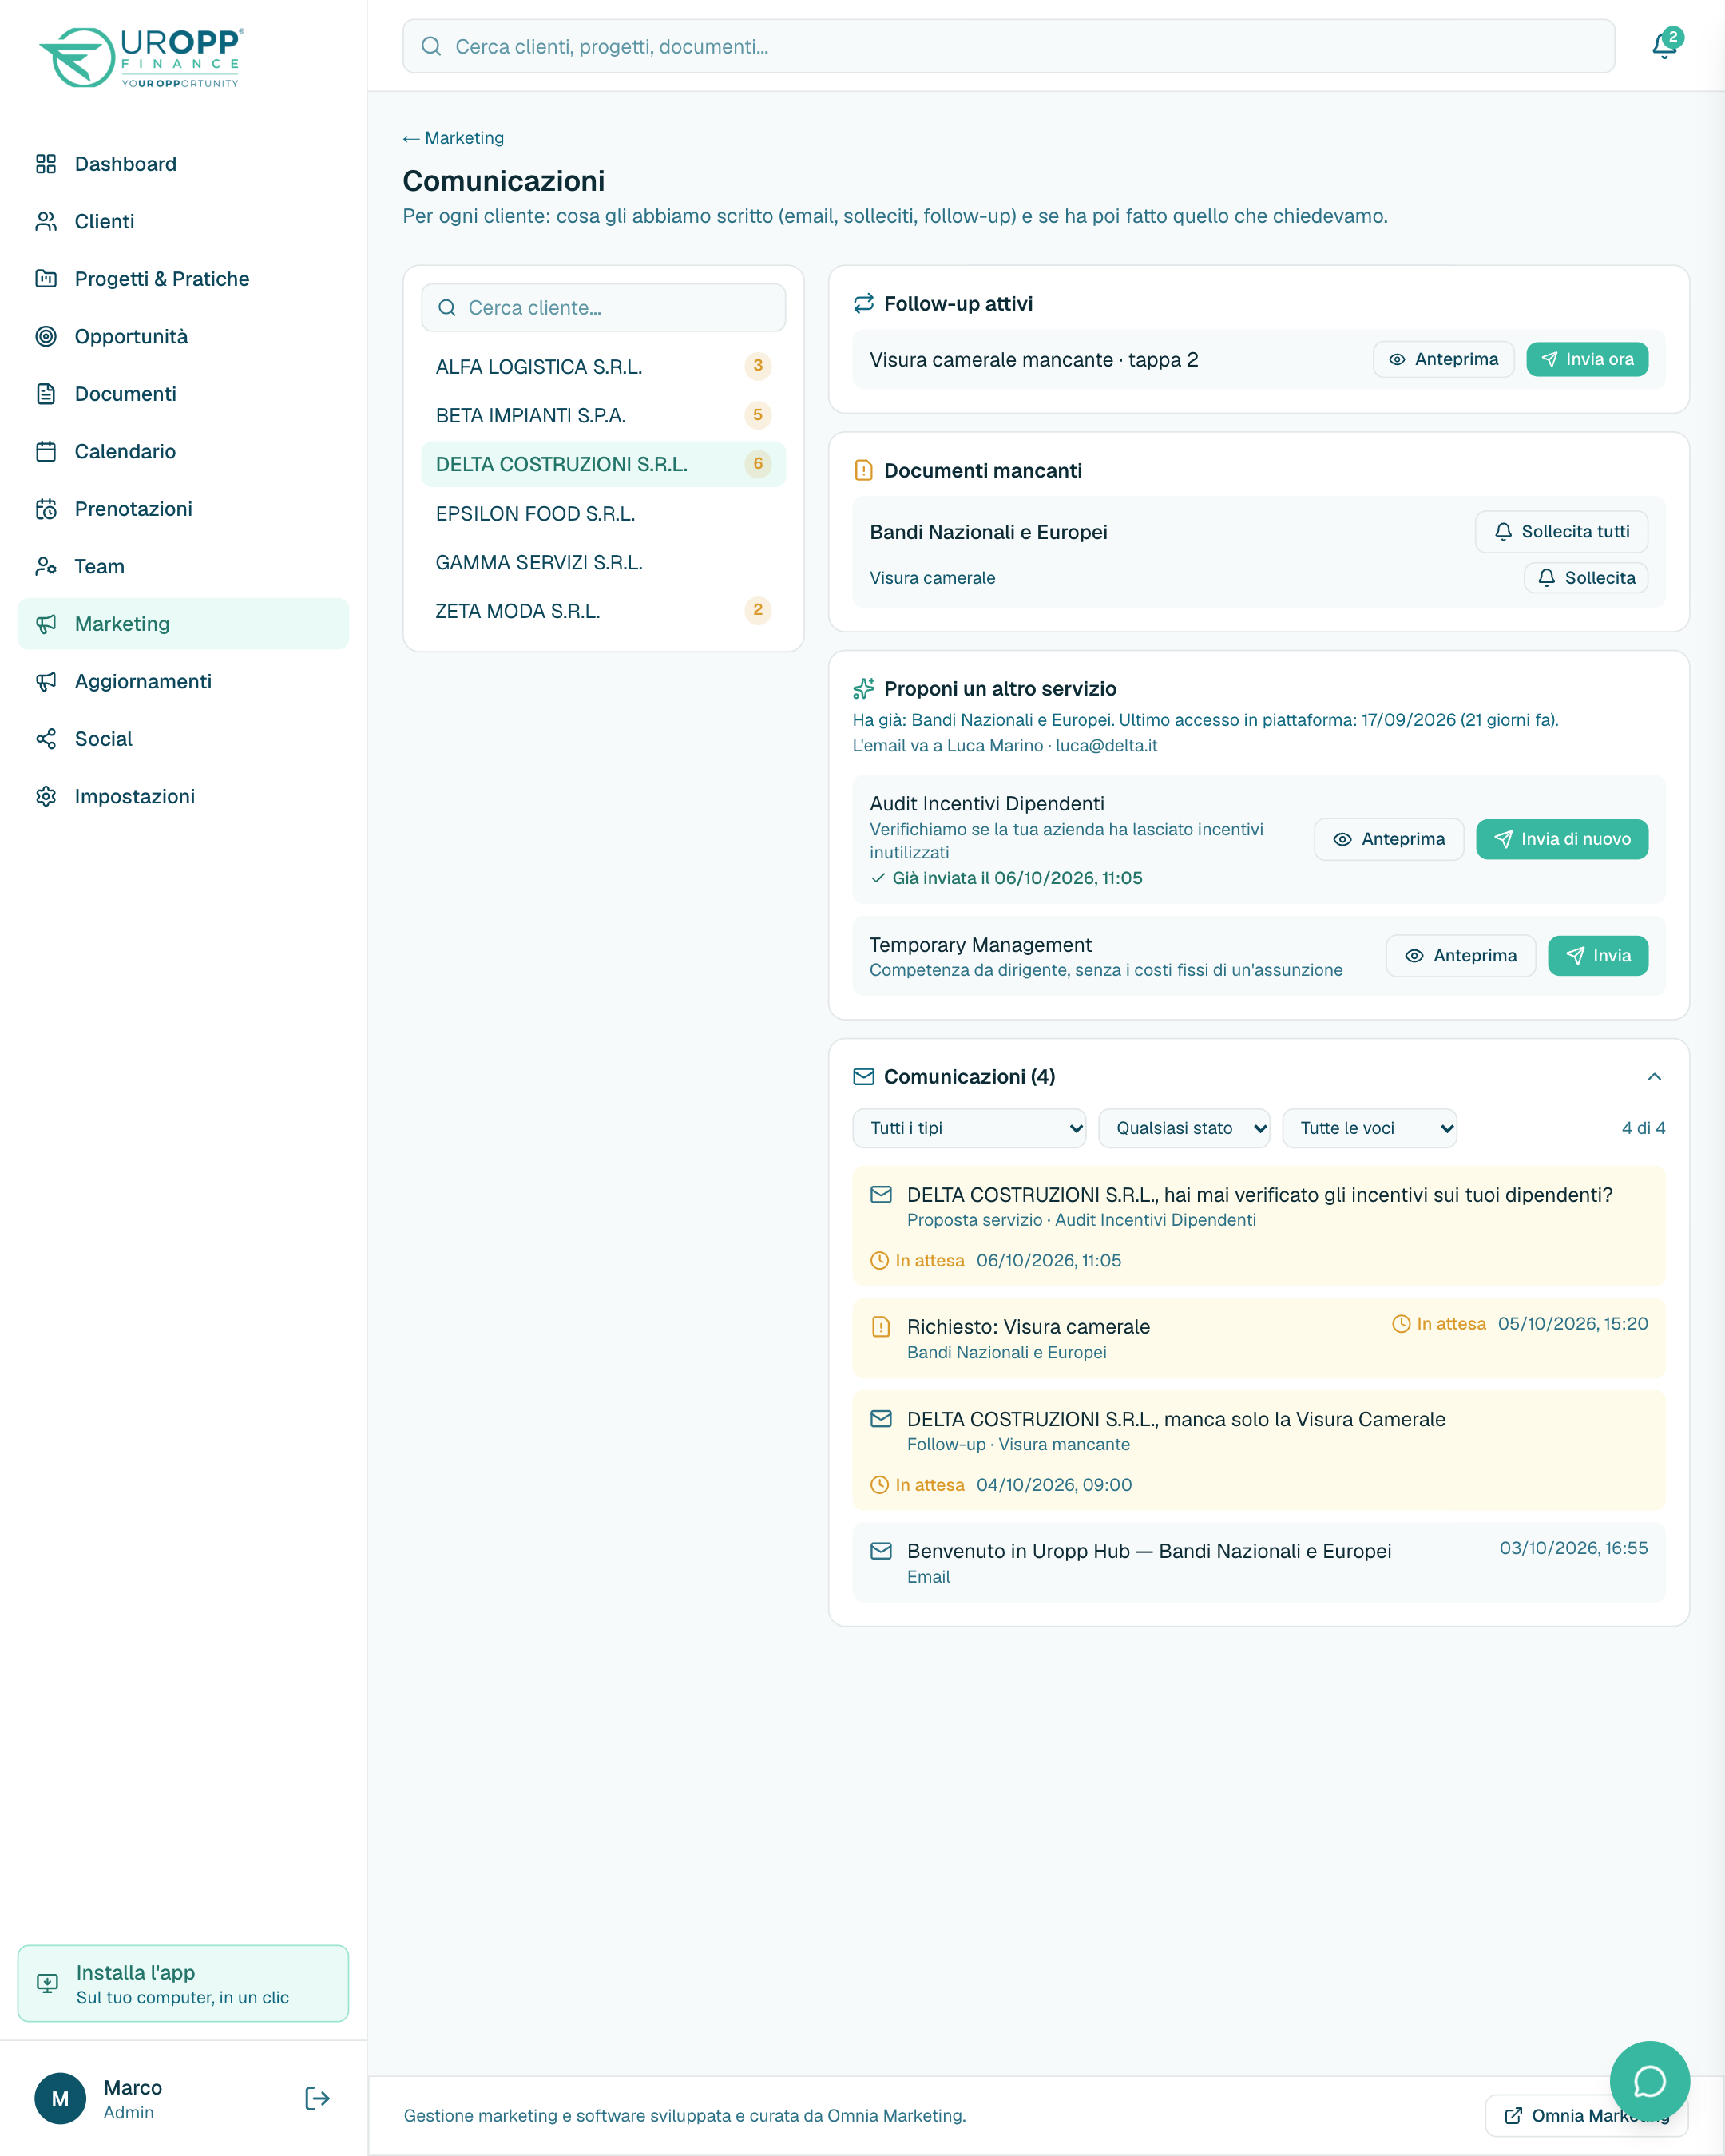Click the Uropp Finance logo
Screen dimensions: 1725x2156
[x=141, y=57]
